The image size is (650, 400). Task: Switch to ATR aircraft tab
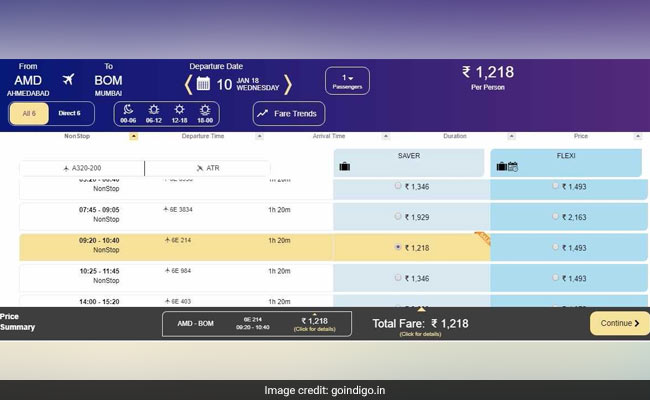pyautogui.click(x=208, y=168)
